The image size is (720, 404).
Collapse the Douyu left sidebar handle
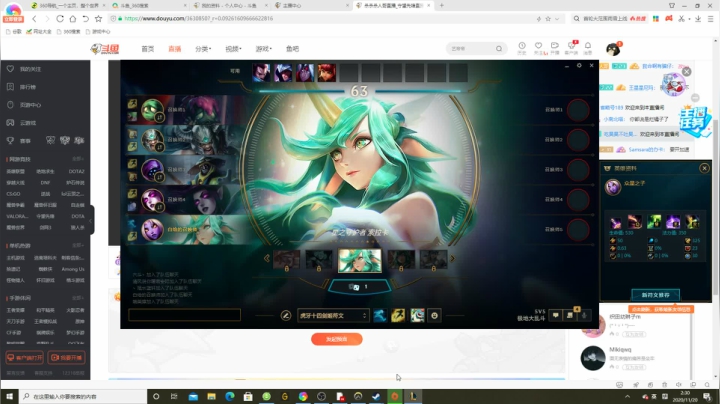coord(91,220)
